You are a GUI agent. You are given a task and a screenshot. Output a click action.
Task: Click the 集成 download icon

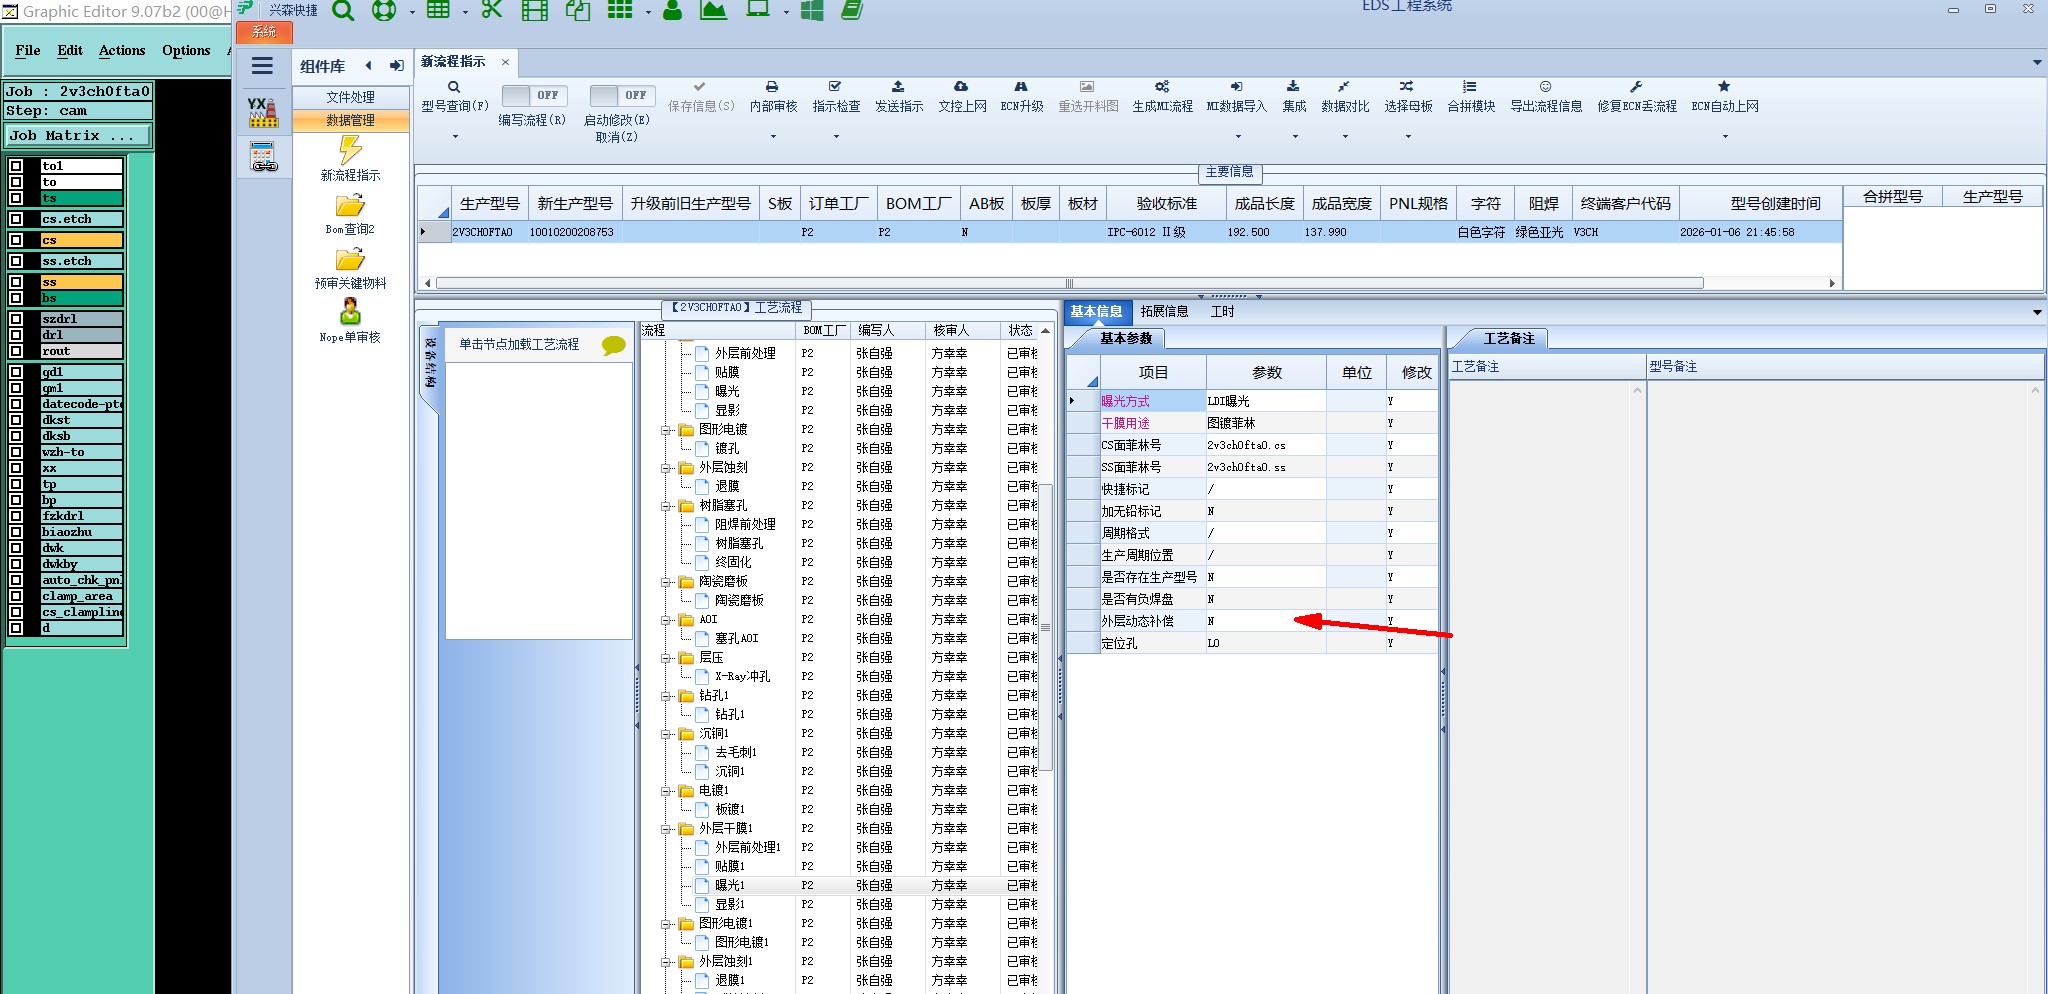(1293, 87)
